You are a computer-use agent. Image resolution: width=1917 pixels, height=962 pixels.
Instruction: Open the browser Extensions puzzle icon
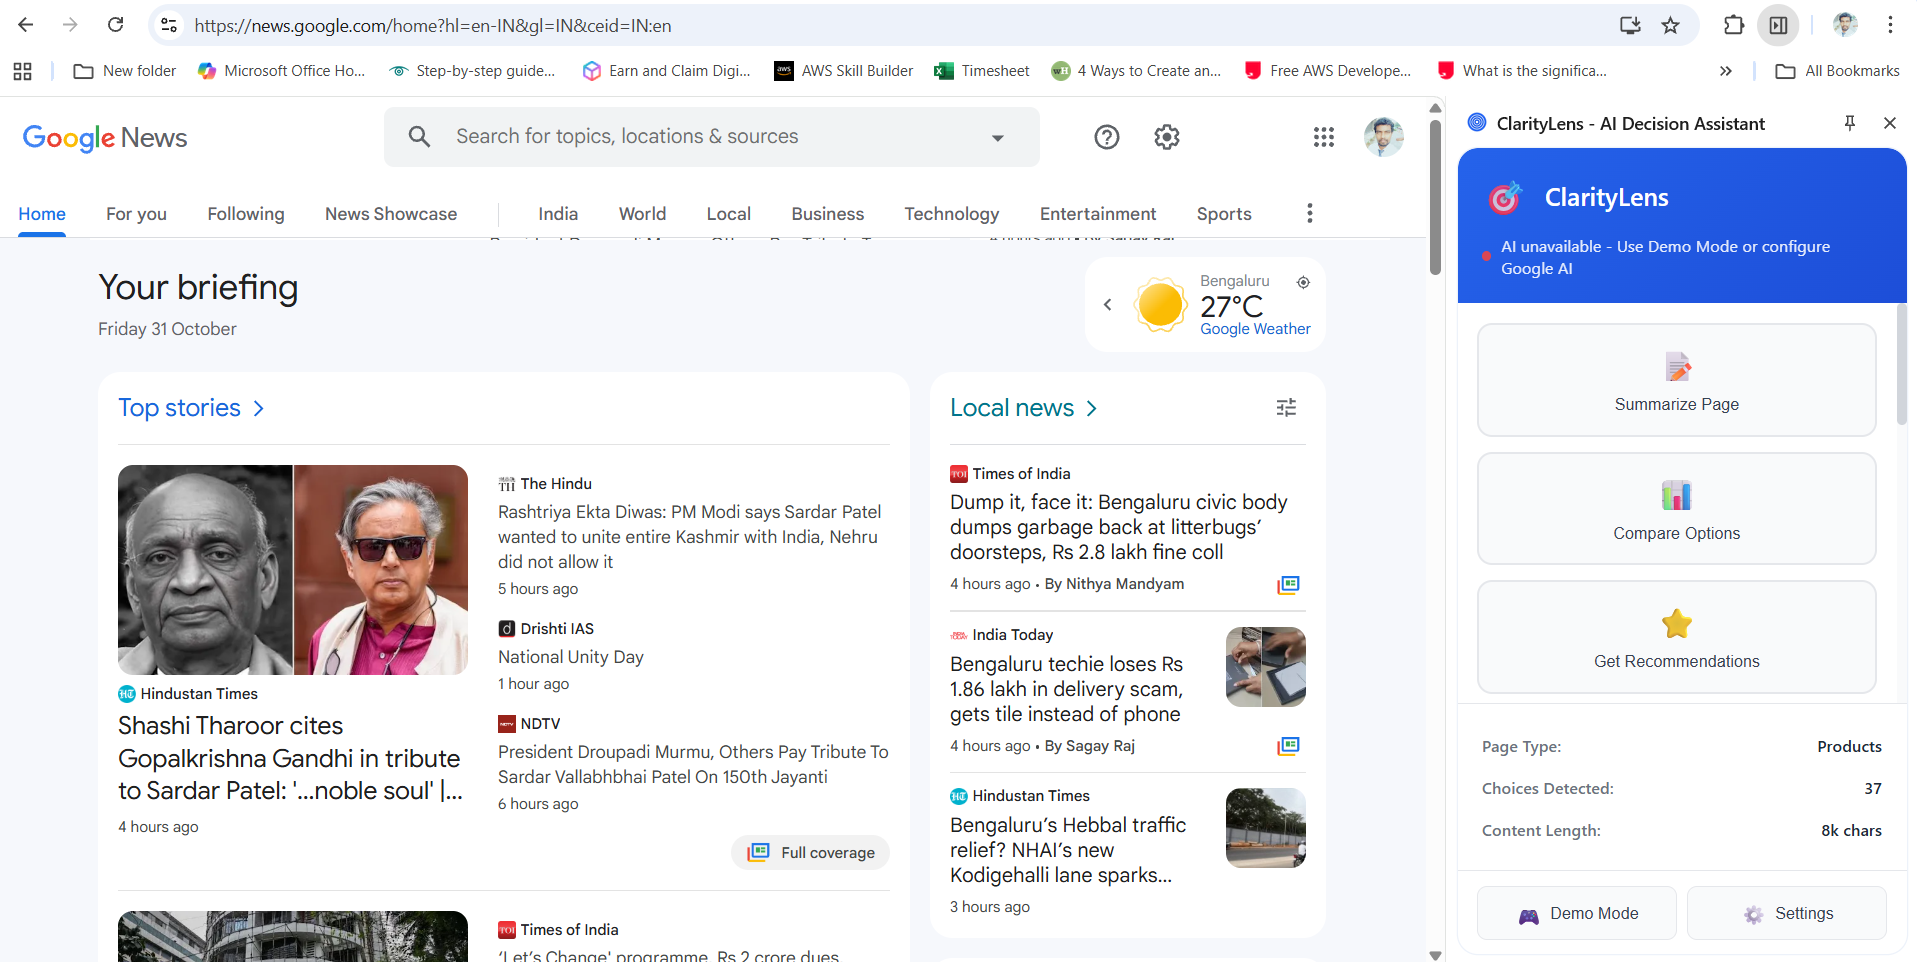[x=1734, y=25]
